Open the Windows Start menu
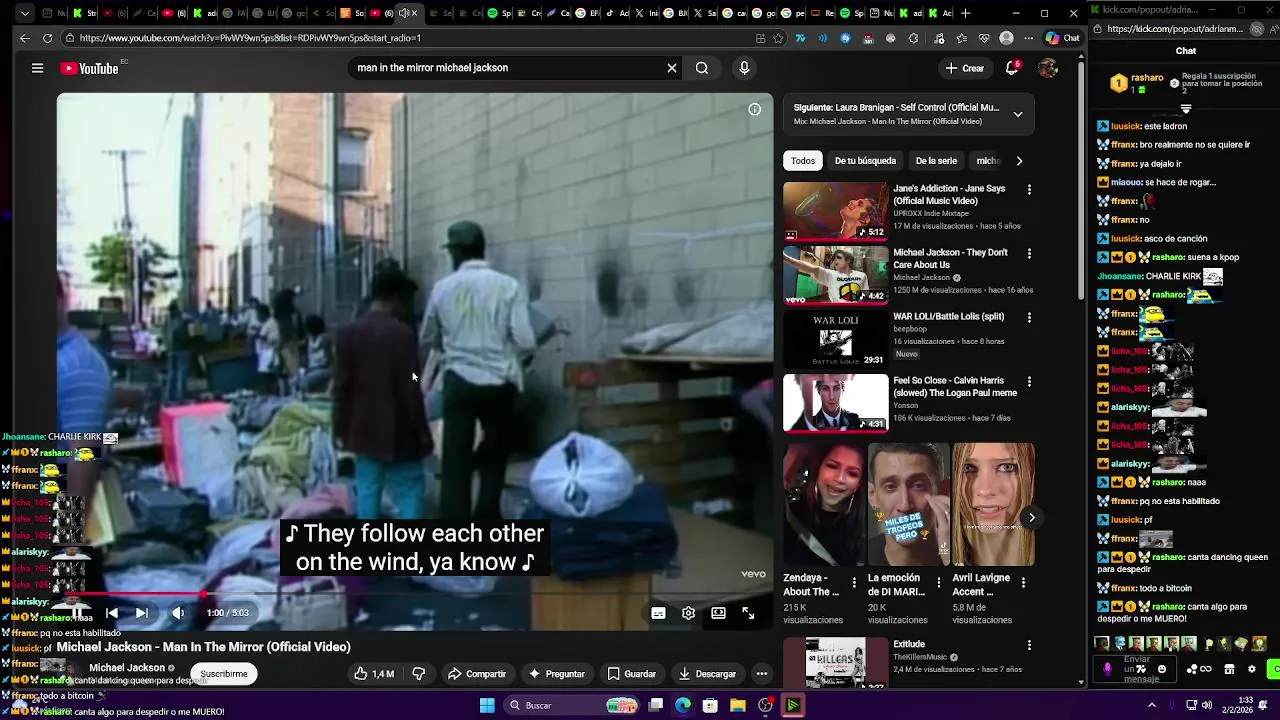The image size is (1280, 720). point(487,705)
